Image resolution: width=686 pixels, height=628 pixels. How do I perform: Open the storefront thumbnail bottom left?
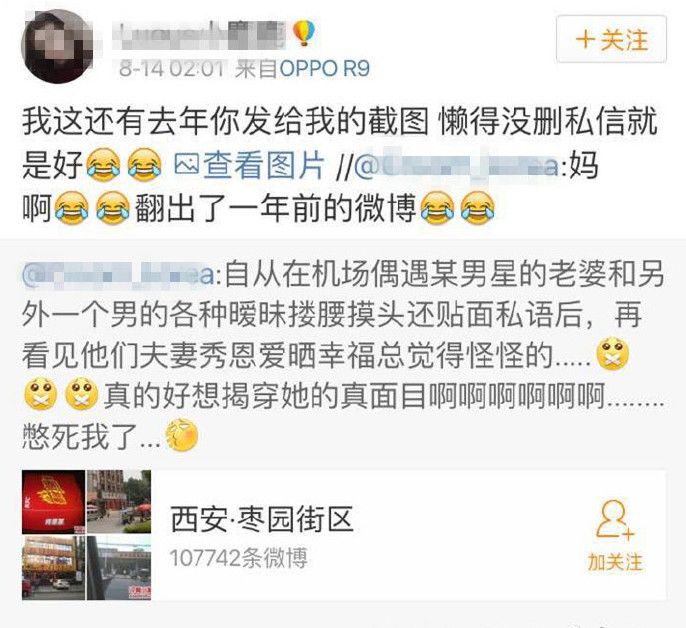pyautogui.click(x=53, y=568)
